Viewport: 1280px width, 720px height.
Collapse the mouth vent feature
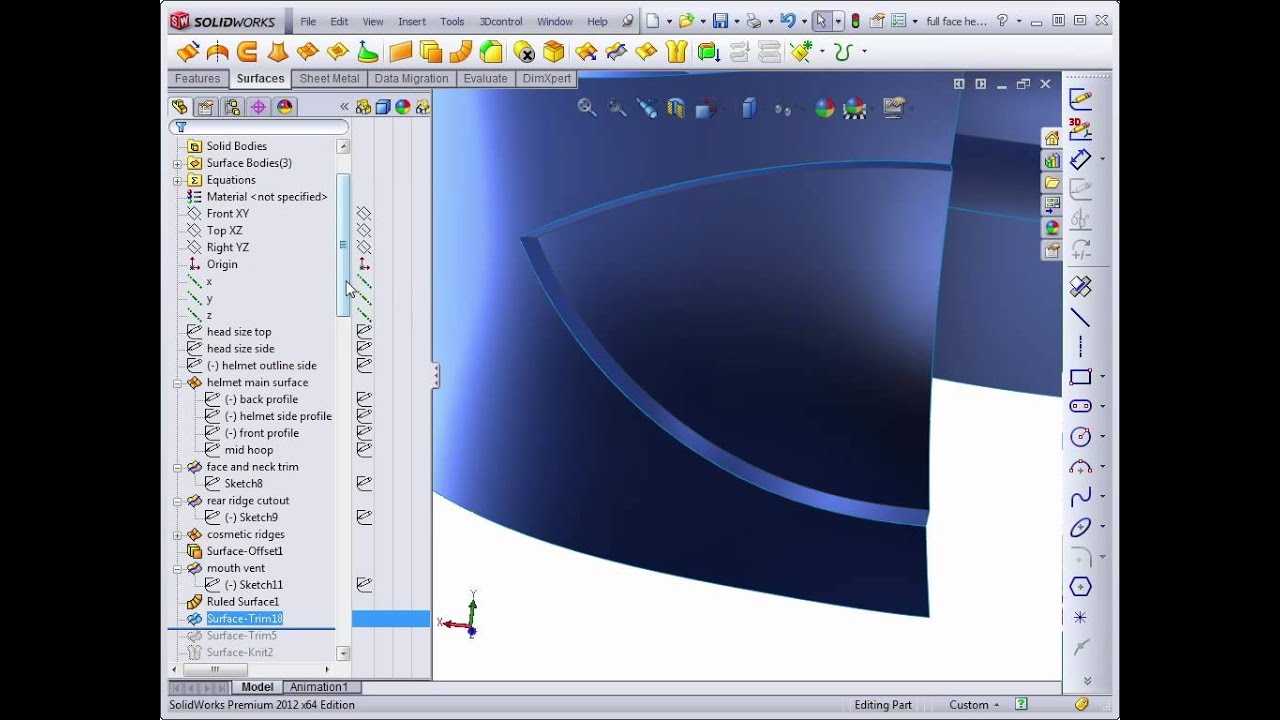177,568
